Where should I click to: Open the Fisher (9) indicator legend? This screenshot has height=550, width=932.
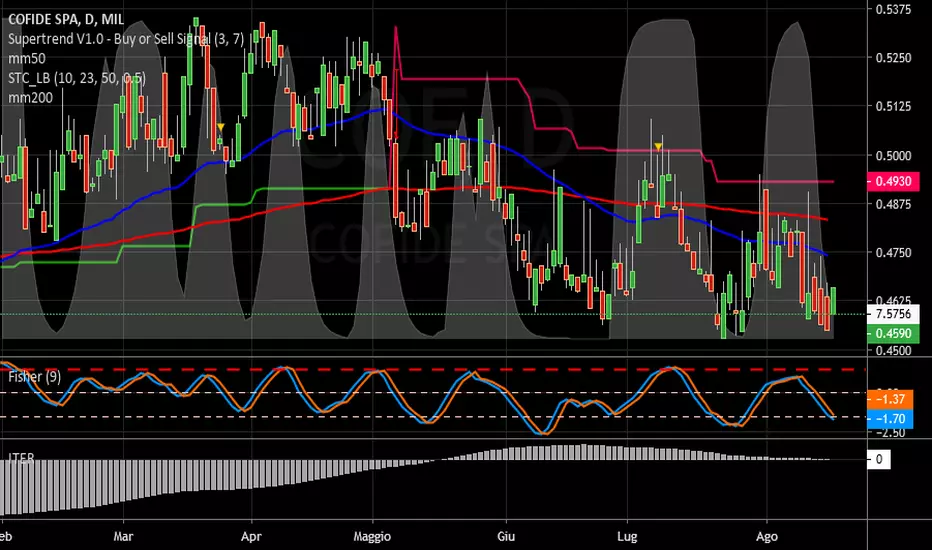(33, 377)
